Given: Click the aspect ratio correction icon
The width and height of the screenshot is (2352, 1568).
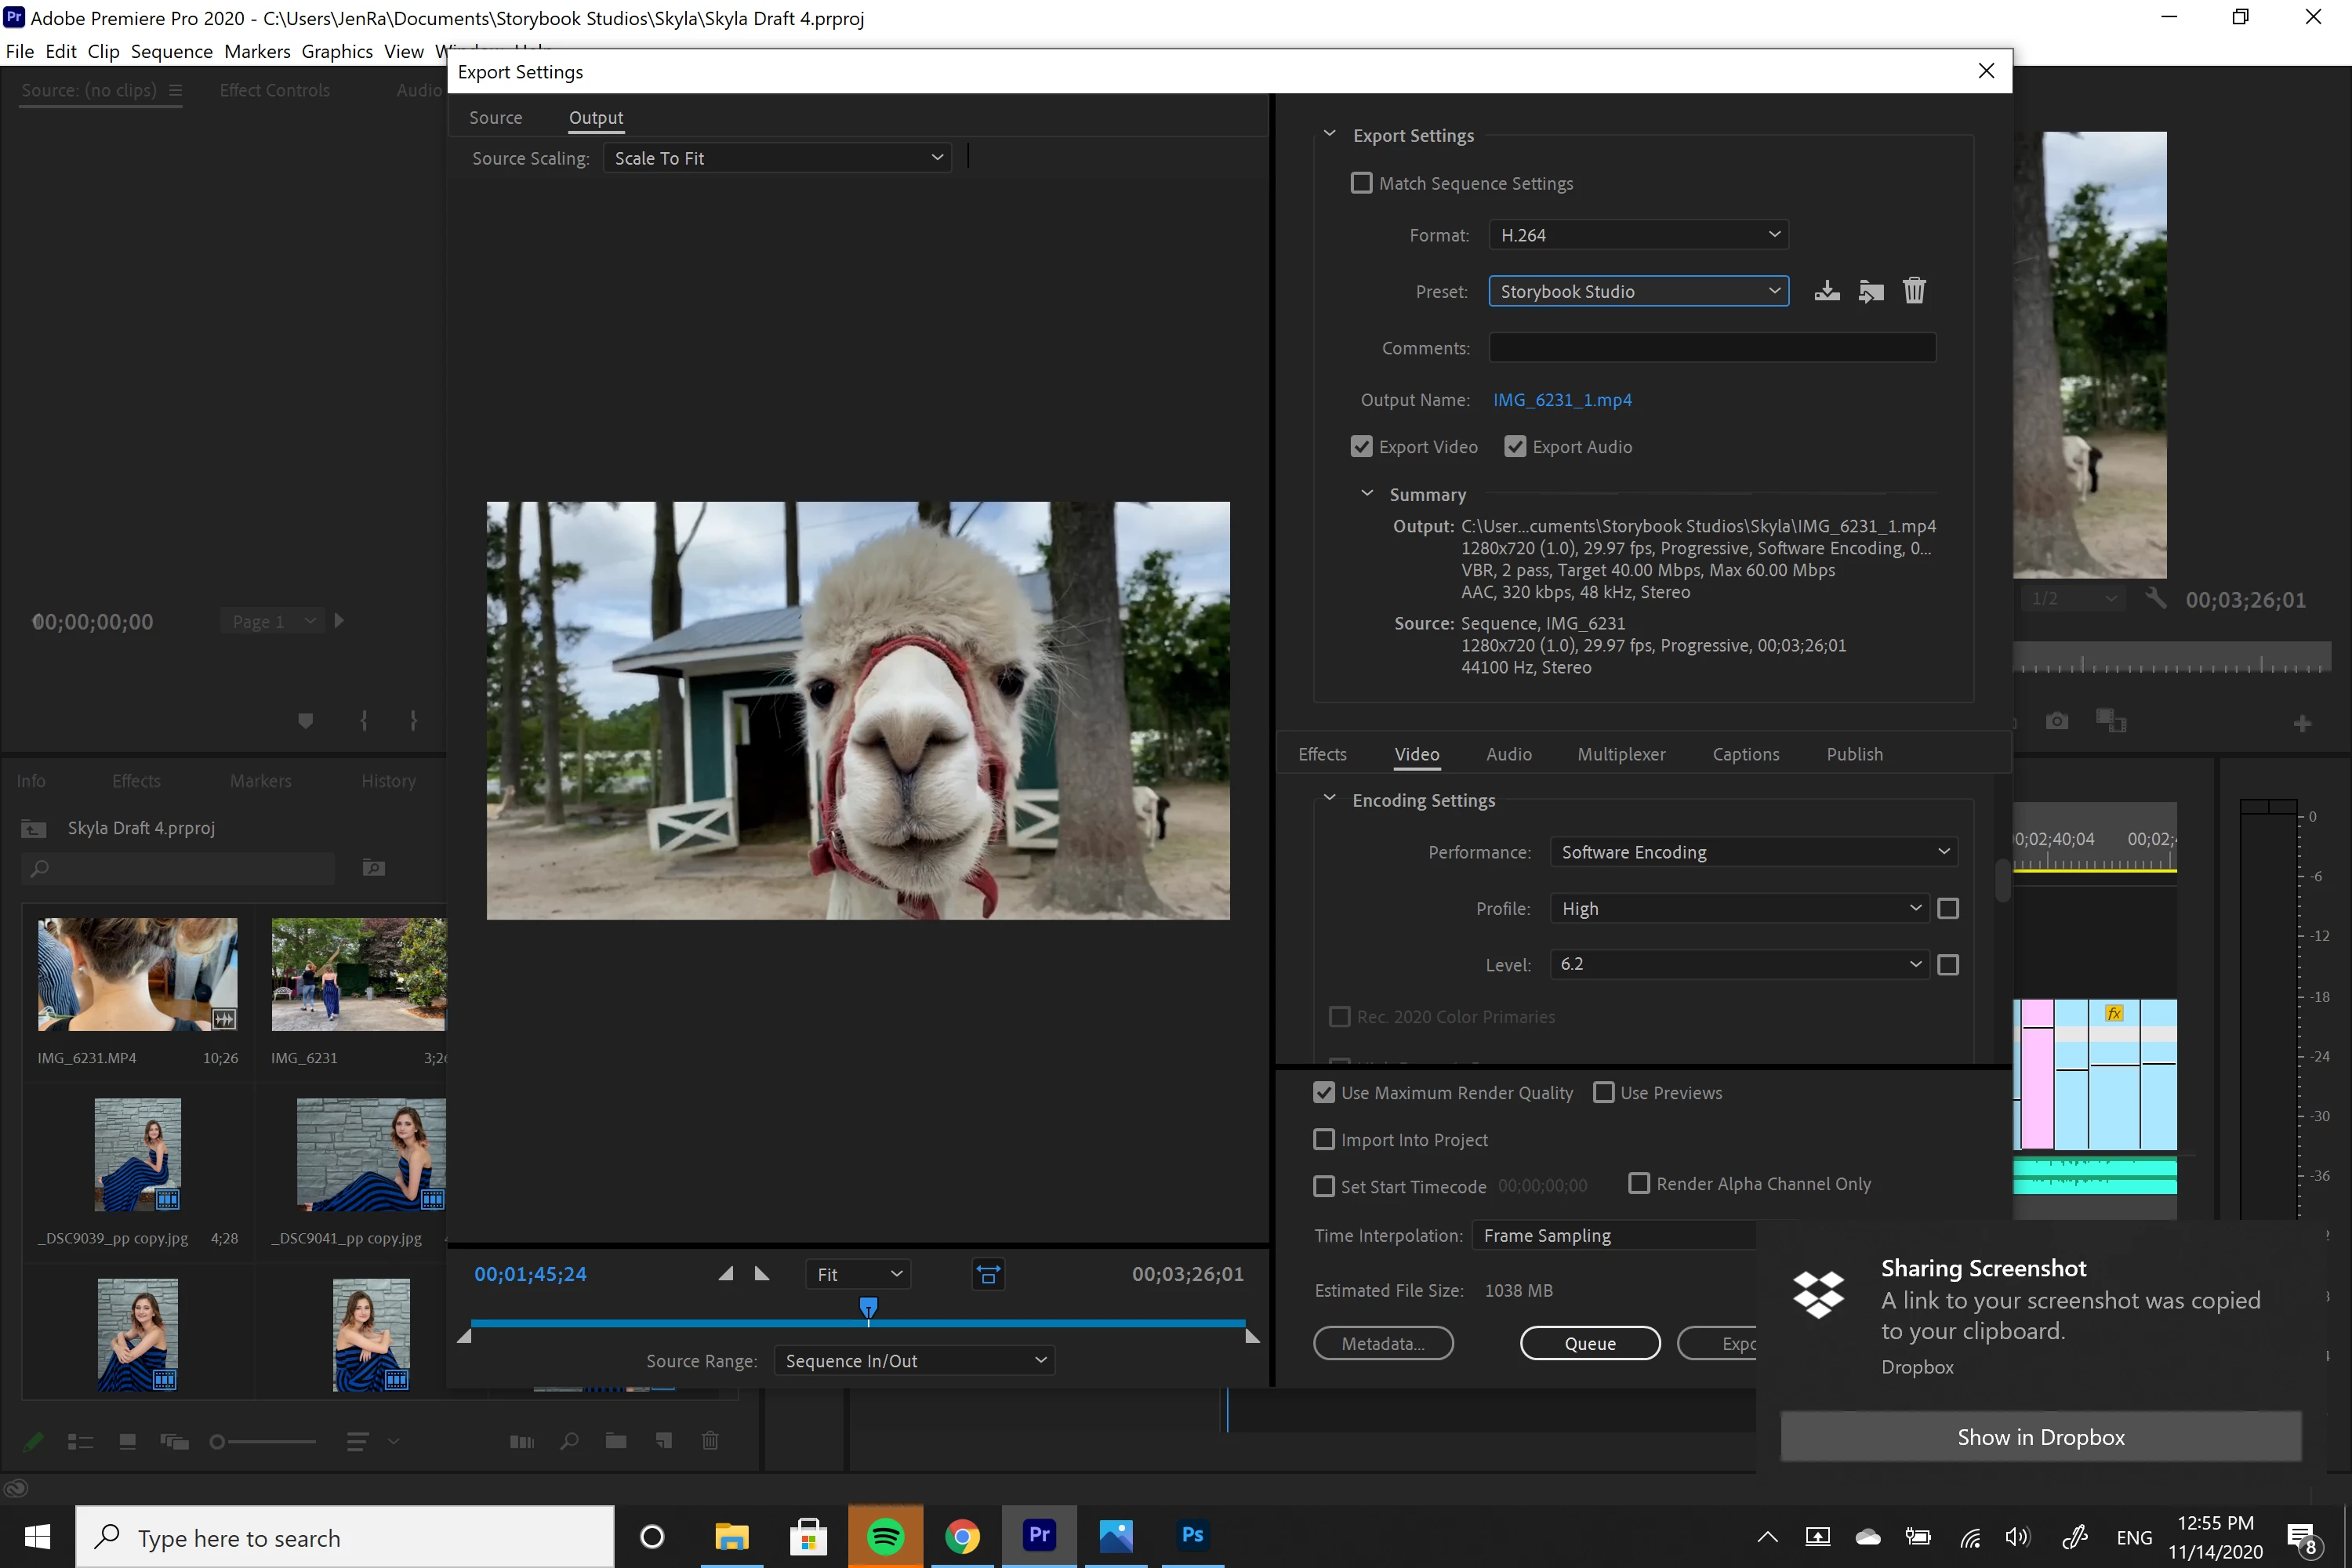Looking at the screenshot, I should click(x=988, y=1274).
